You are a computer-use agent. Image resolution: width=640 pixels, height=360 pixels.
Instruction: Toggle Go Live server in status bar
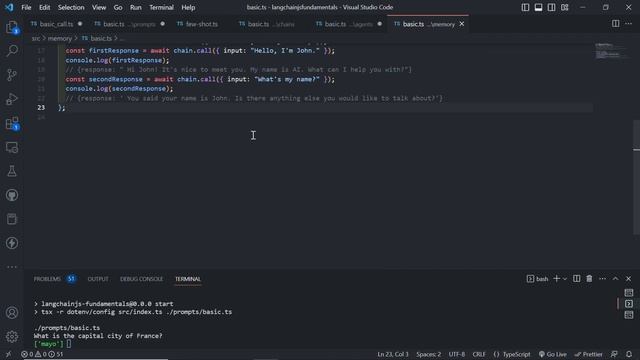coord(553,354)
